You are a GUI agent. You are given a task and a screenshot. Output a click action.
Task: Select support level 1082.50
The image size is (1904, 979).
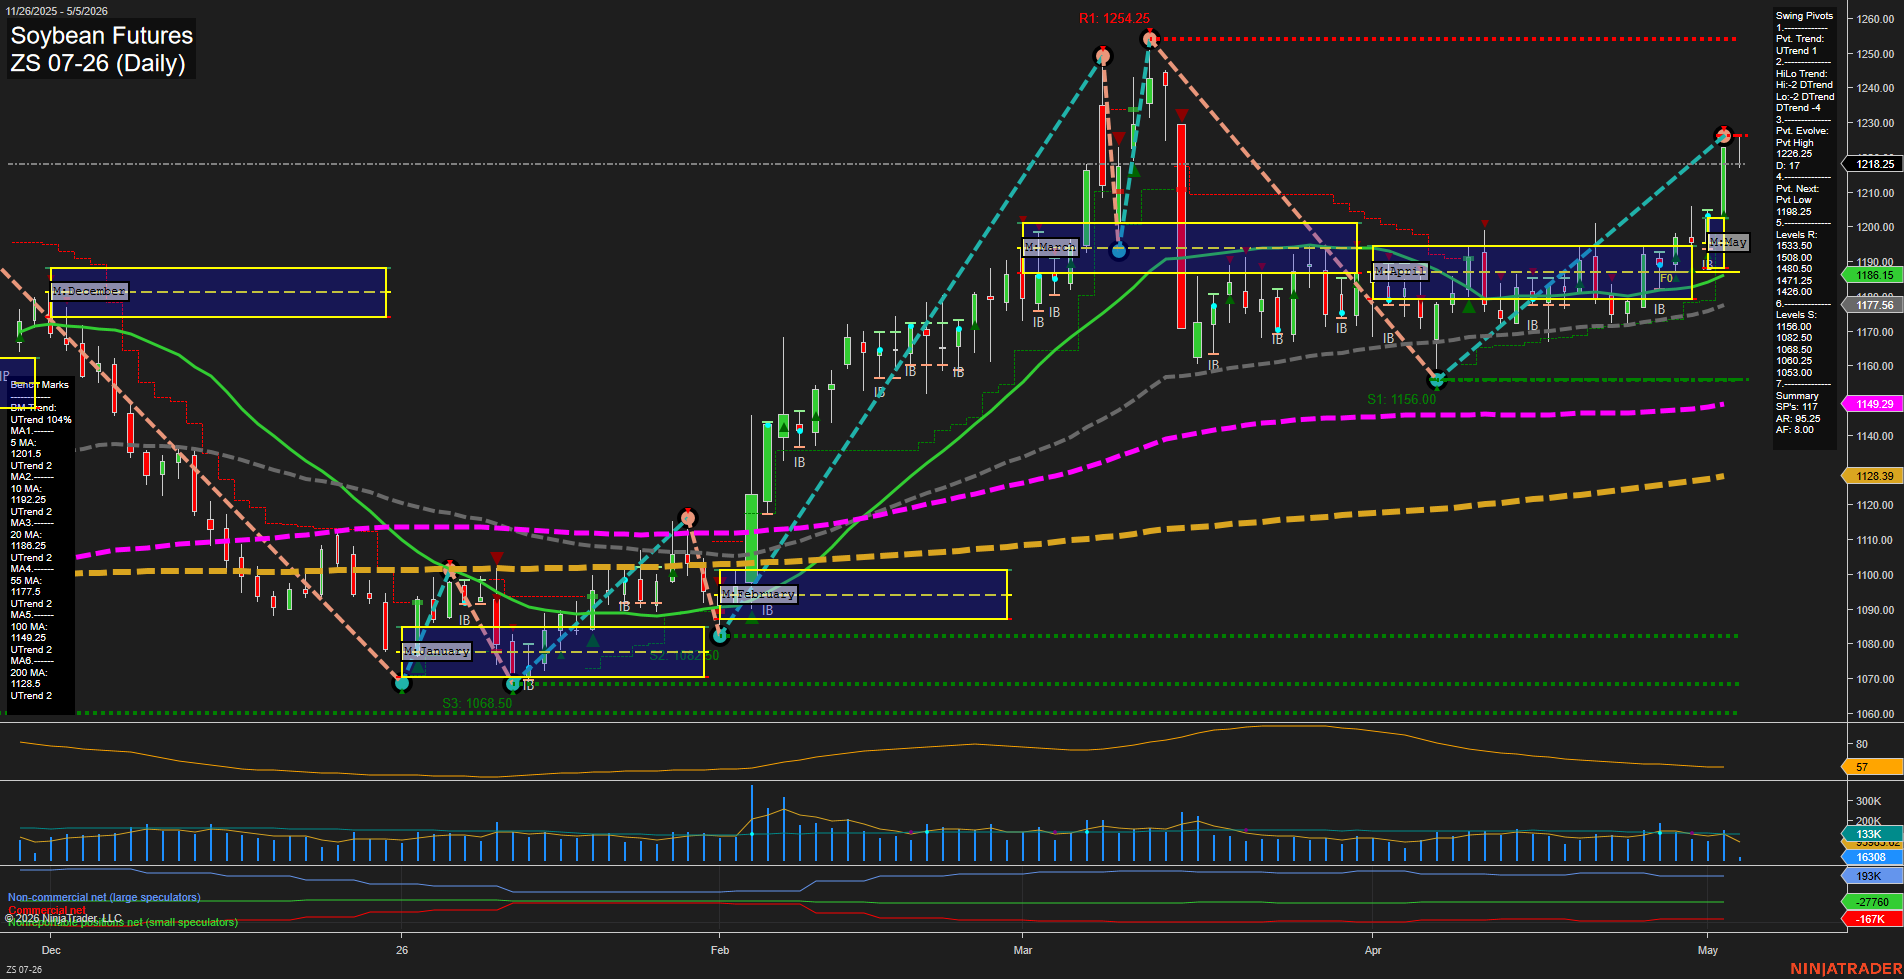1794,338
